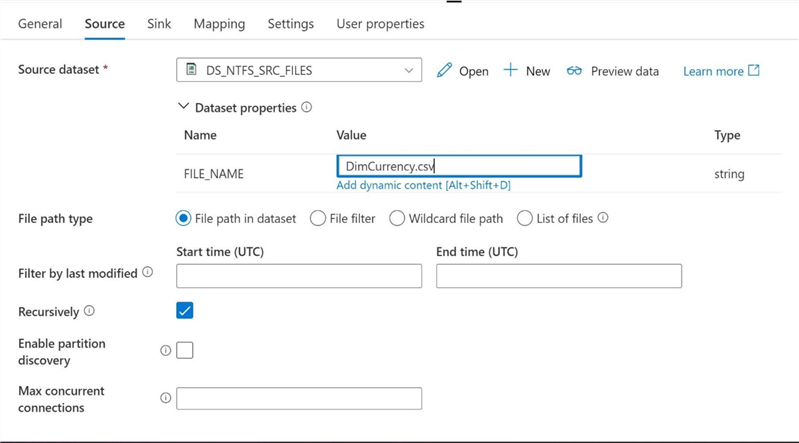This screenshot has width=799, height=443.
Task: Click the Learn more link
Action: 720,71
